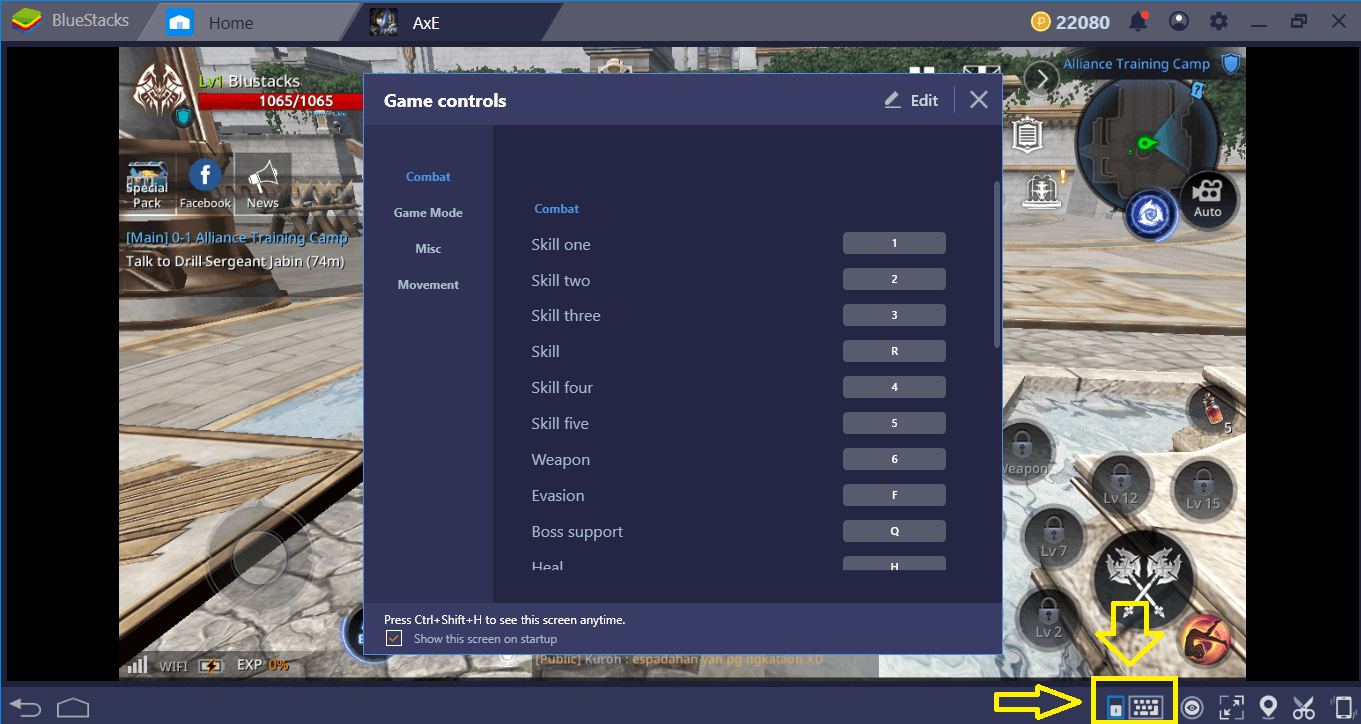The width and height of the screenshot is (1361, 724).
Task: Close the Game controls dialog
Action: click(x=979, y=99)
